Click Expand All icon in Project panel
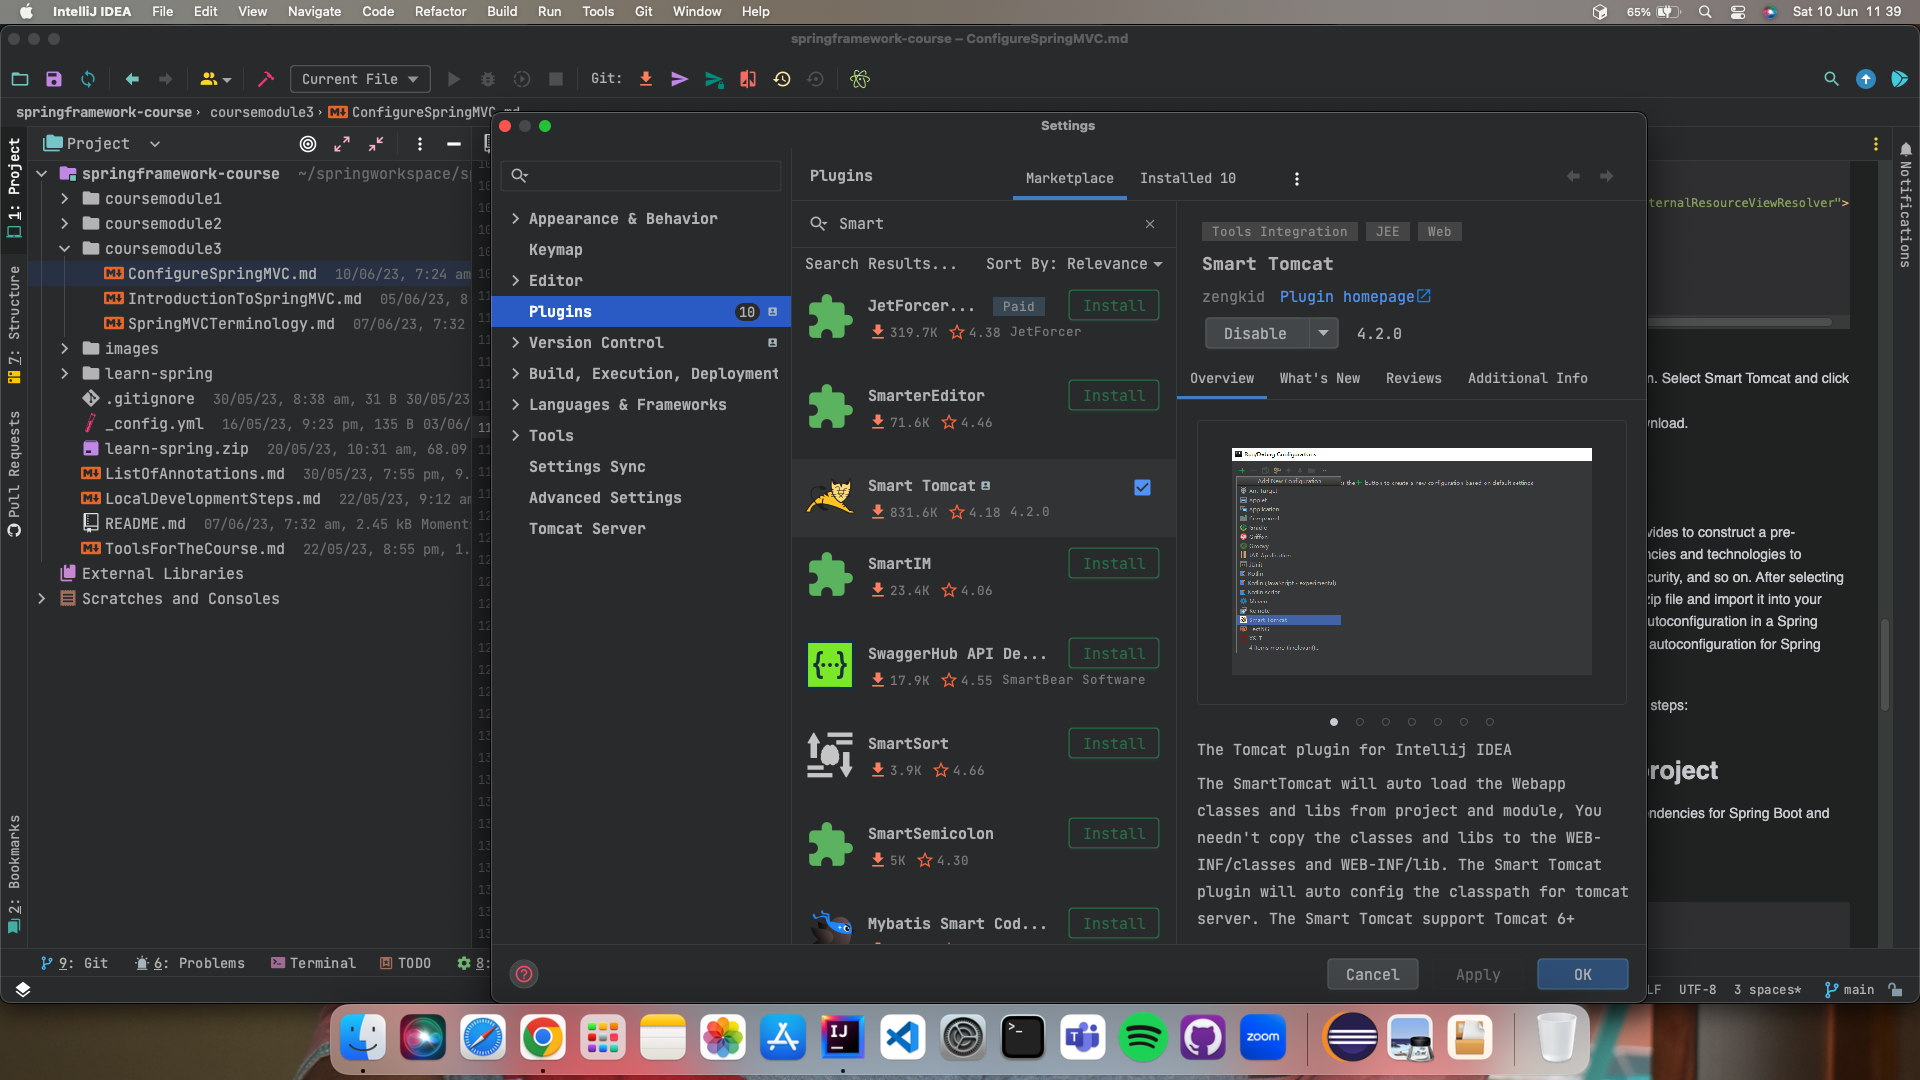1920x1080 pixels. click(342, 144)
